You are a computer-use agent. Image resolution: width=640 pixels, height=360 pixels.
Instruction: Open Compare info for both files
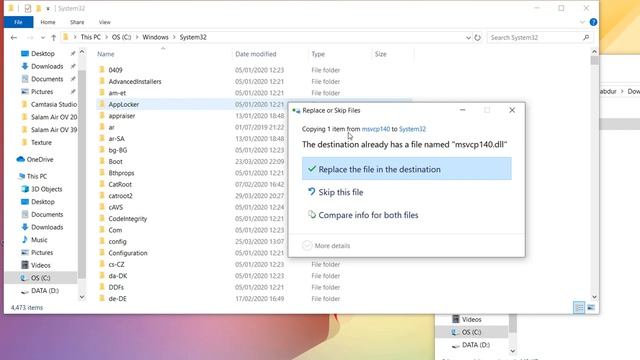click(x=363, y=215)
